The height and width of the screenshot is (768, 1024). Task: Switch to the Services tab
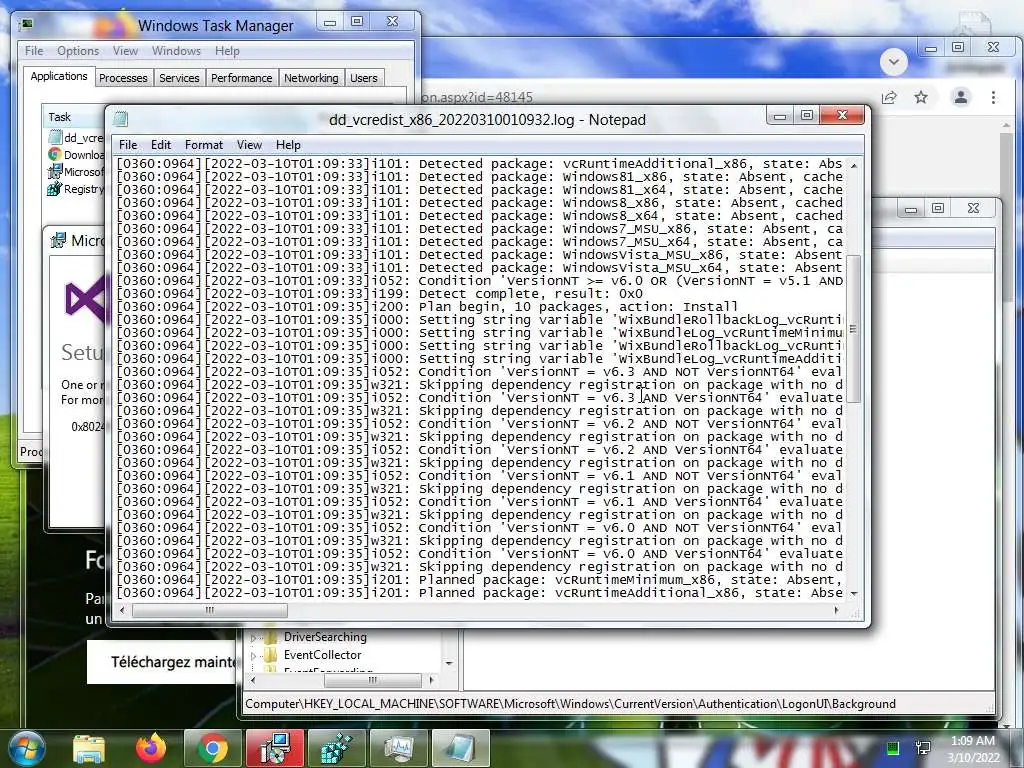coord(179,78)
